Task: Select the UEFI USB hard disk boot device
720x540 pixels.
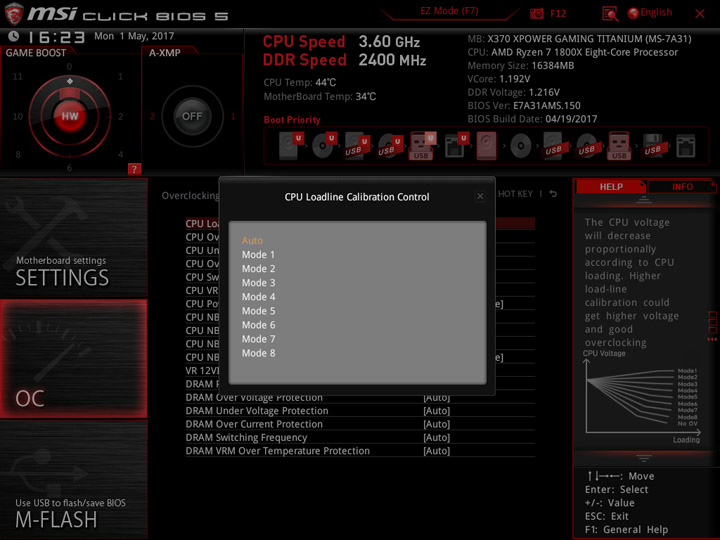Action: pos(357,146)
